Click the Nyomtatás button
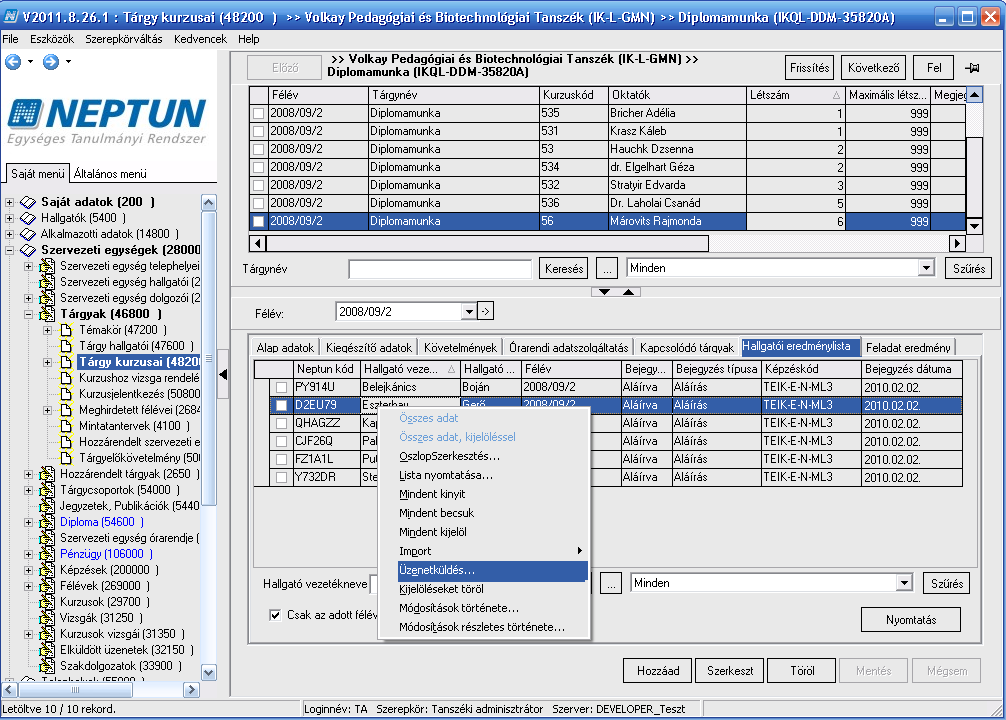 pyautogui.click(x=910, y=620)
